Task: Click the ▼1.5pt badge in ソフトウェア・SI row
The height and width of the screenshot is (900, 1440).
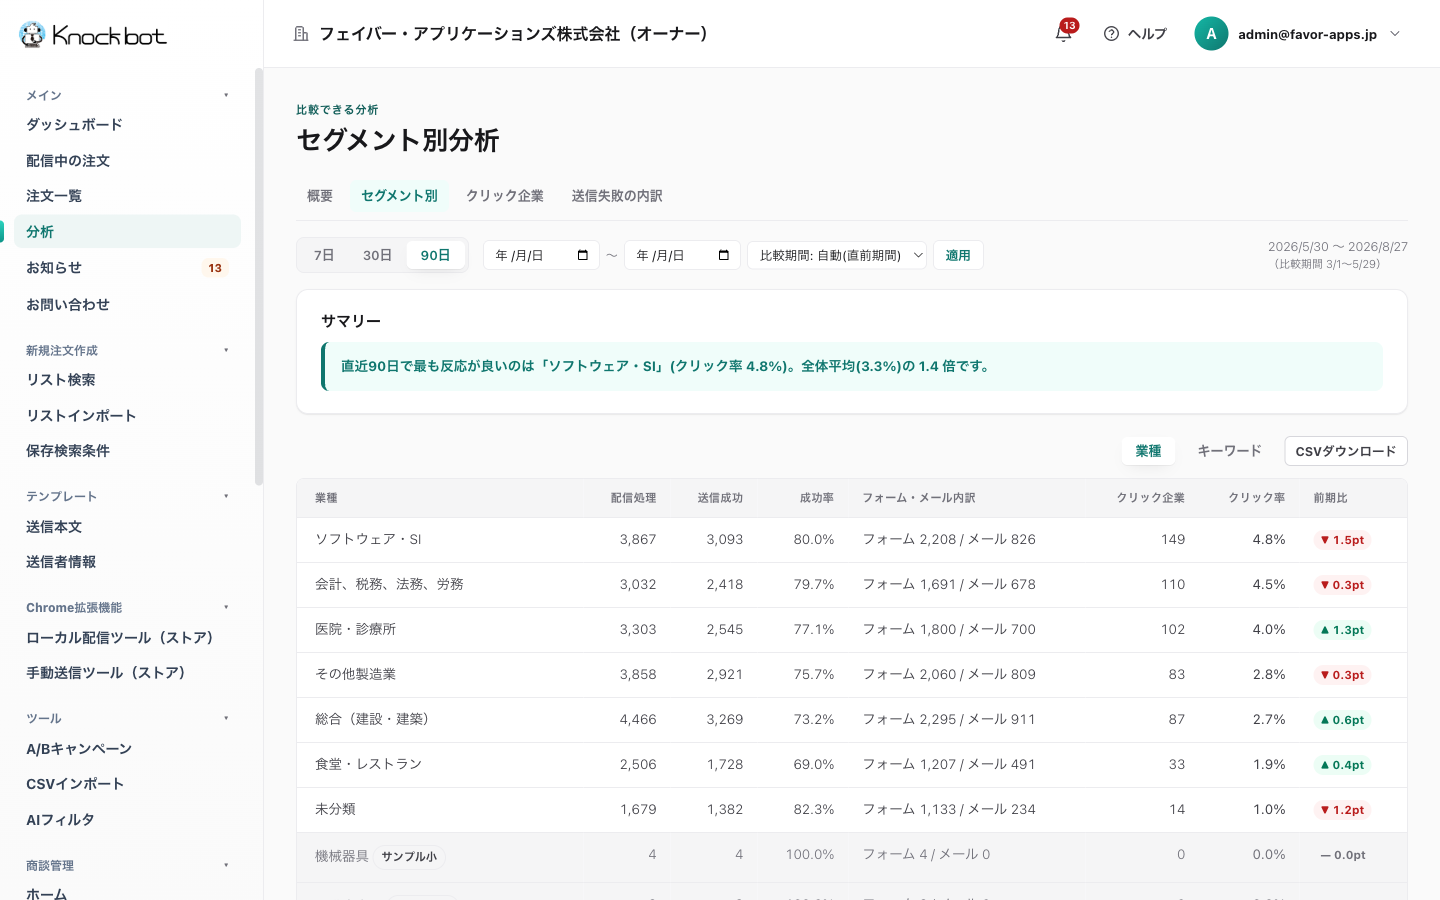Action: tap(1342, 540)
